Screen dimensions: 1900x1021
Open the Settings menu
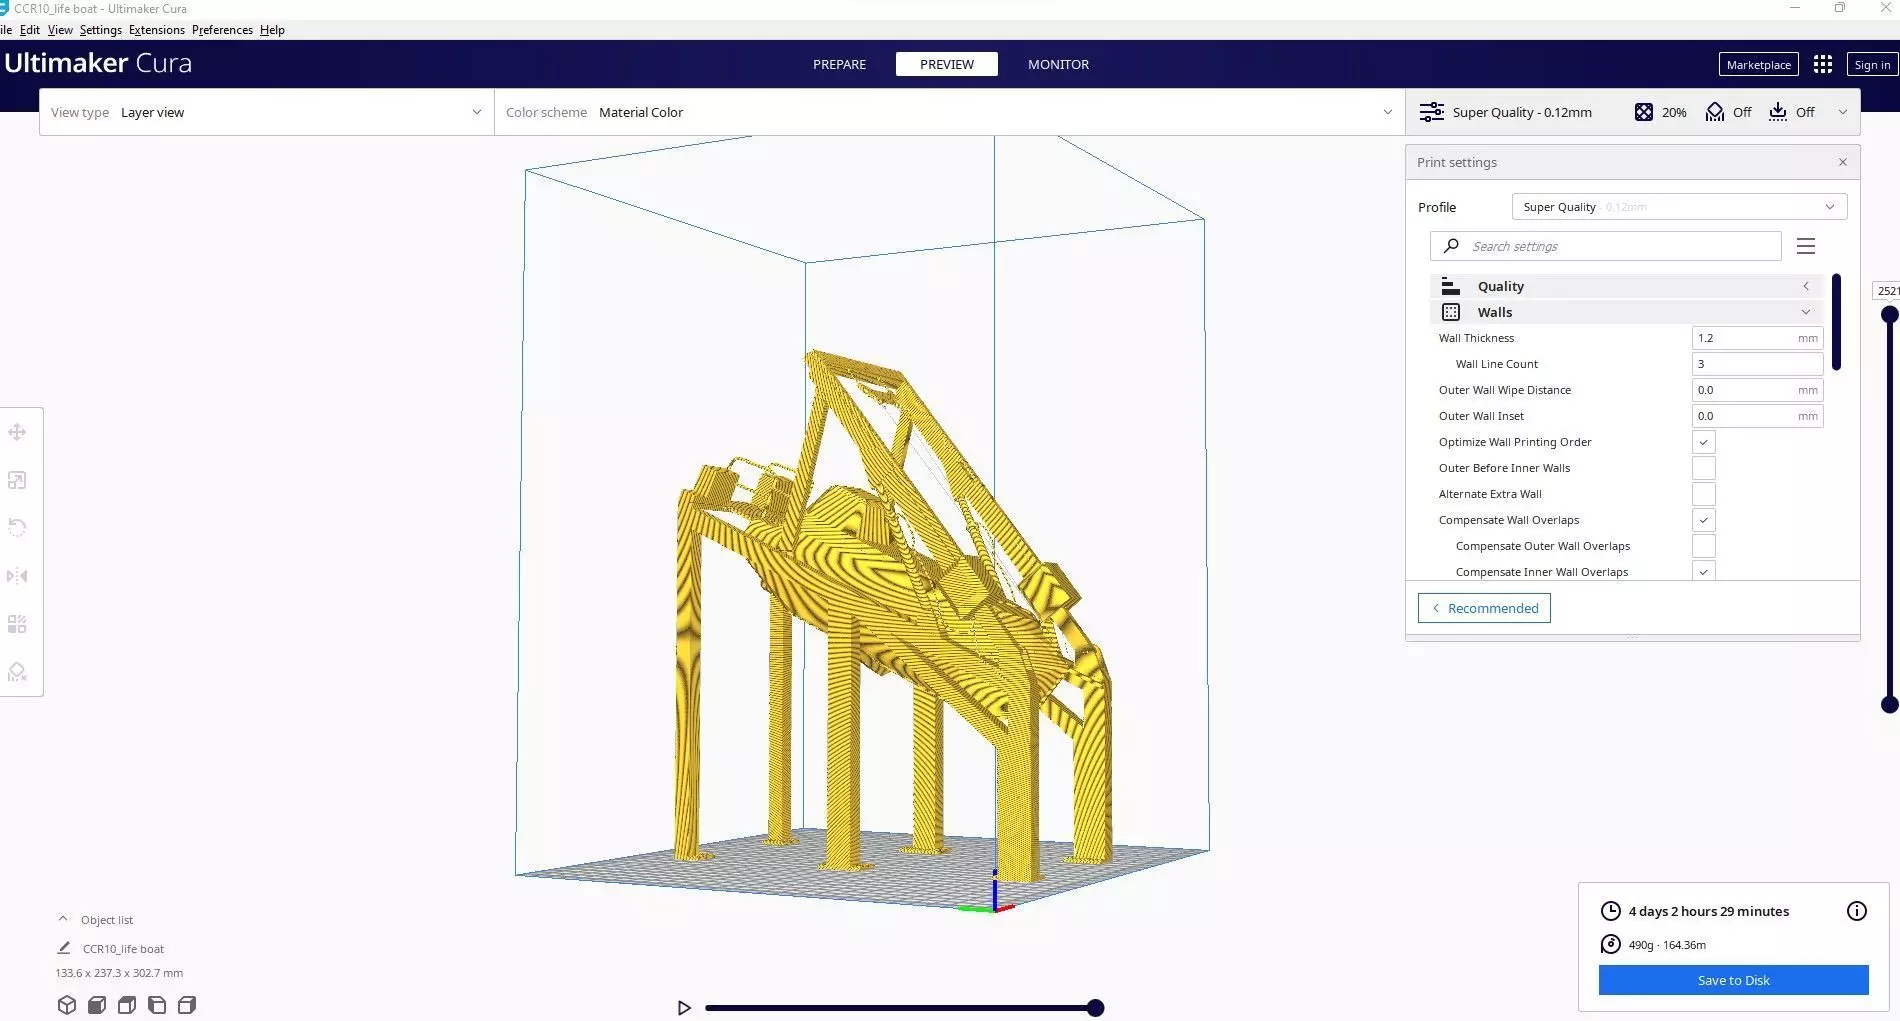click(100, 30)
